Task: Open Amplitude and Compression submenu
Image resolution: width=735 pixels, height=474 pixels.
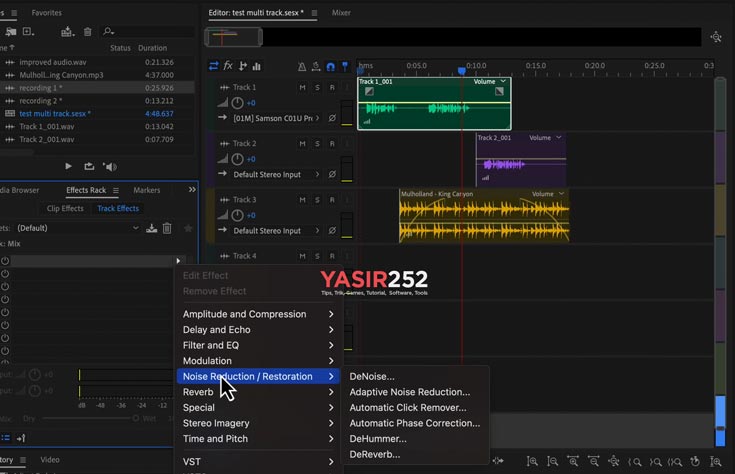Action: coord(258,314)
